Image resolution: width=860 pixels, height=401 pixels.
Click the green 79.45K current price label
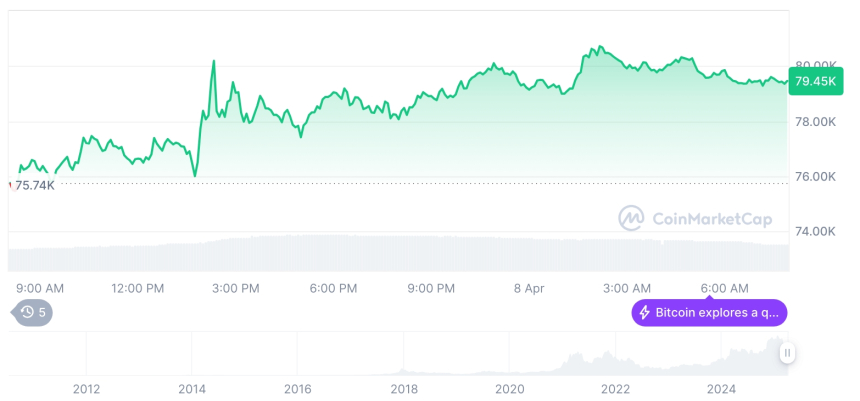tap(815, 82)
